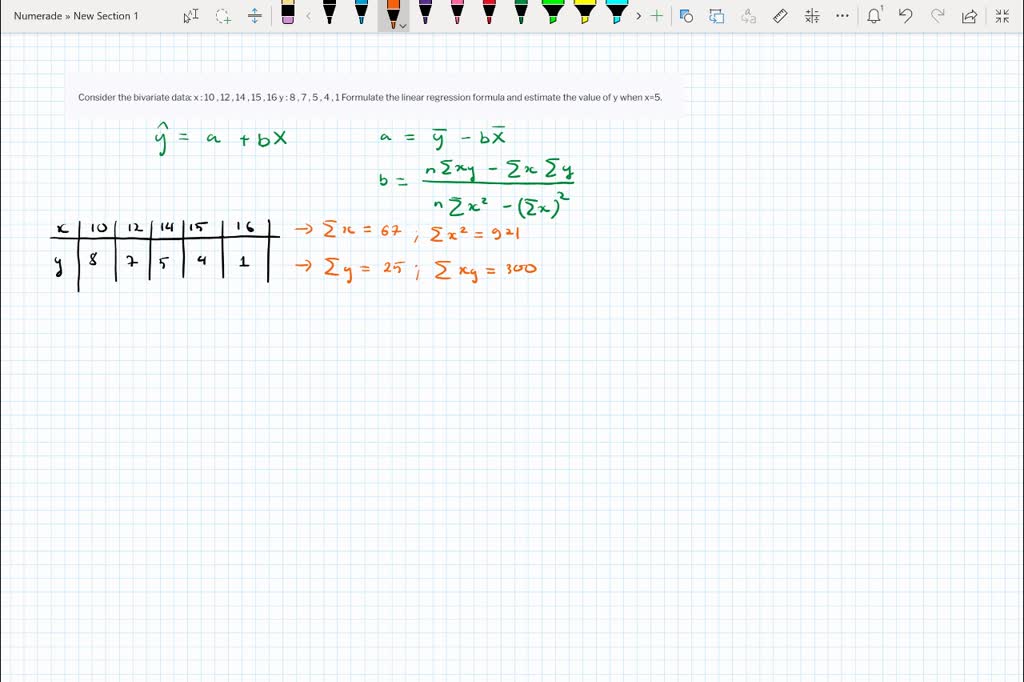Select the Eraser tool
Image resolution: width=1024 pixels, height=682 pixels.
coord(285,16)
